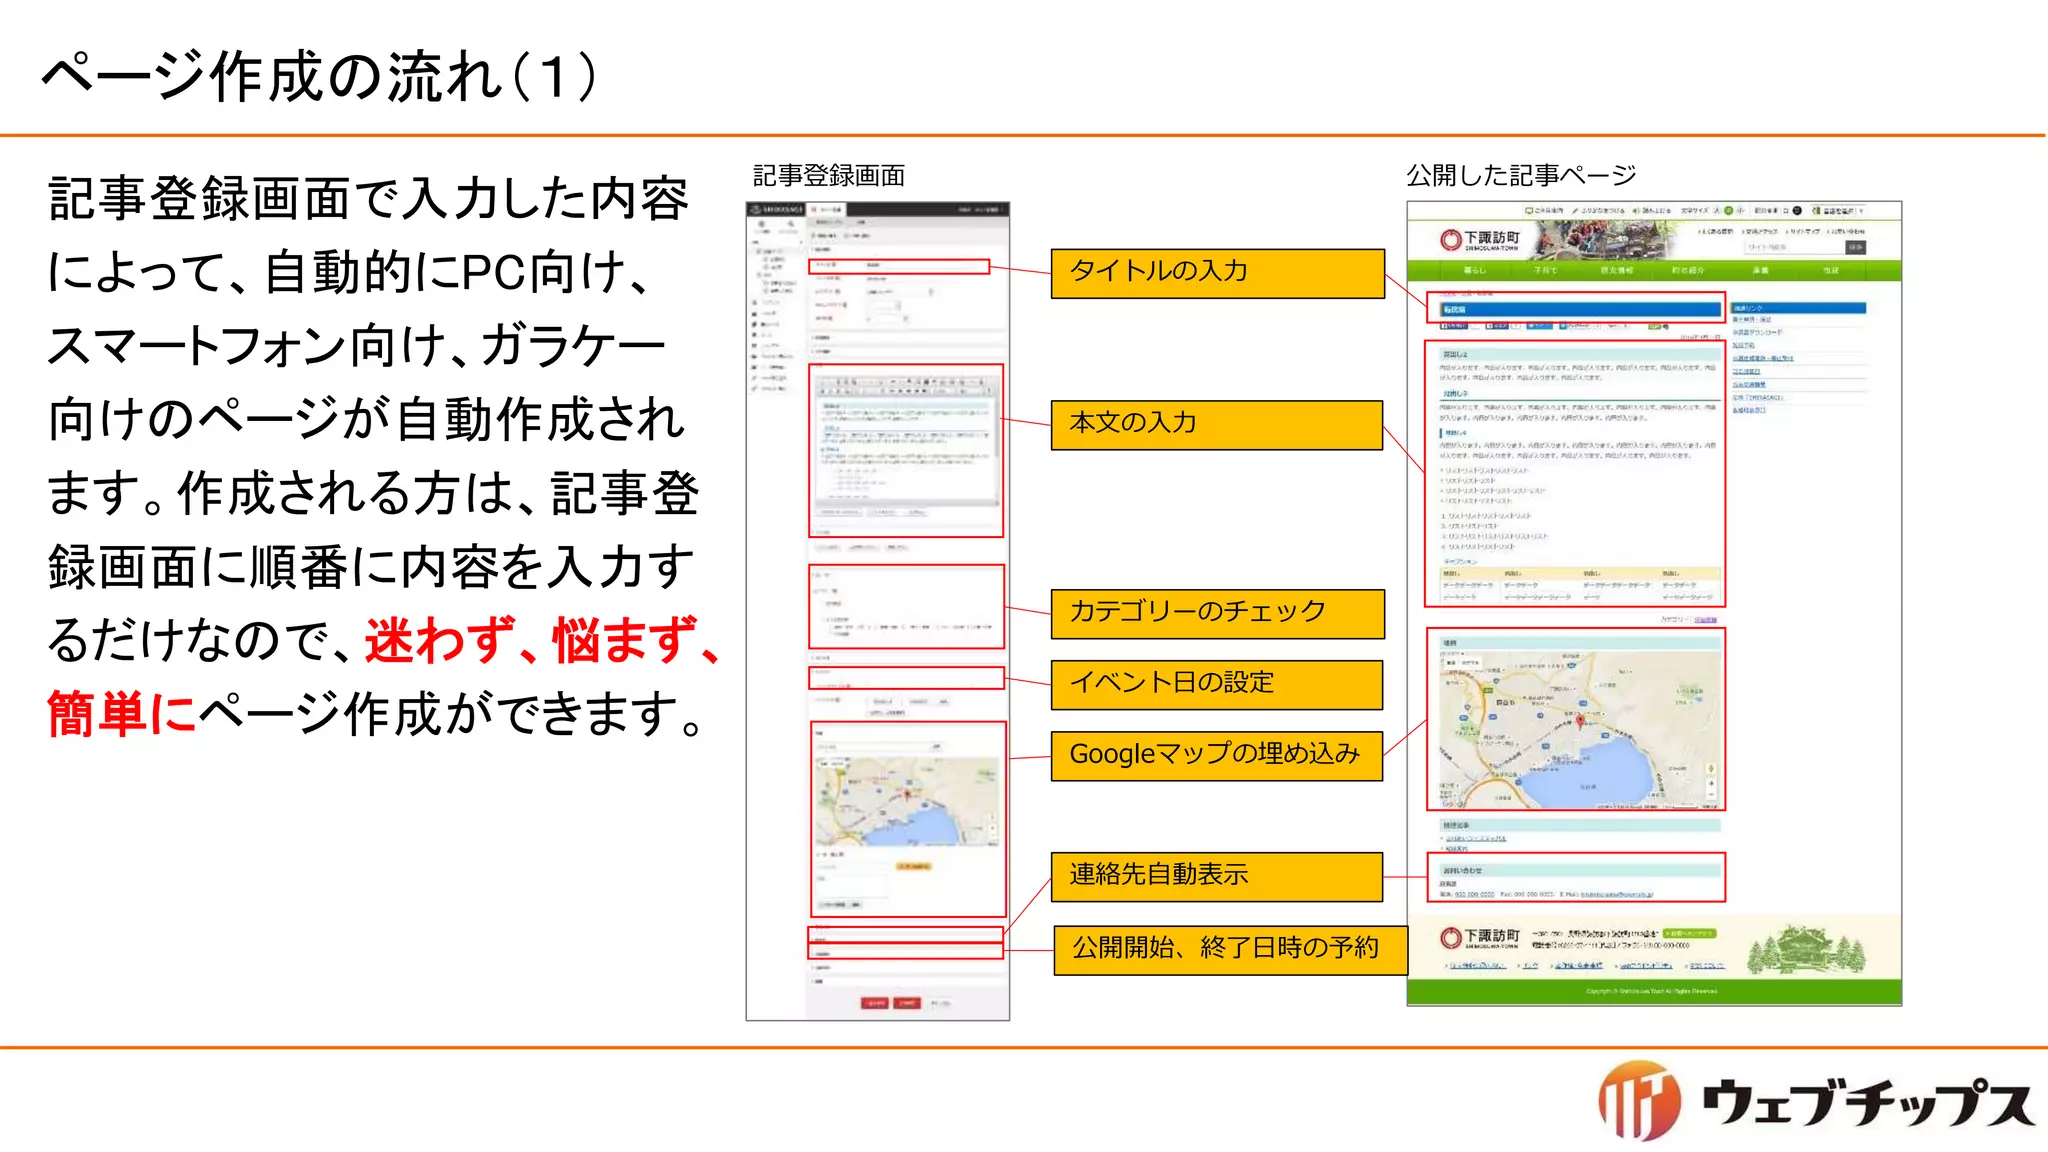Viewport: 2048px width, 1152px height.
Task: Click the site search field on the published page
Action: coord(1794,247)
